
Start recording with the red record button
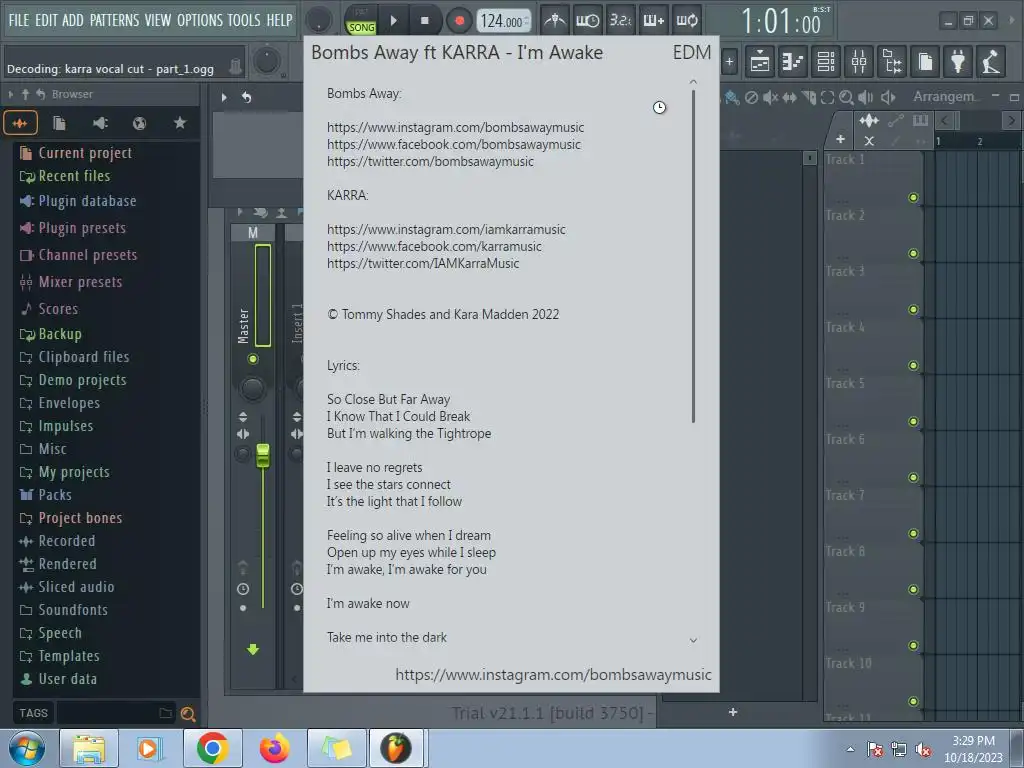point(459,21)
